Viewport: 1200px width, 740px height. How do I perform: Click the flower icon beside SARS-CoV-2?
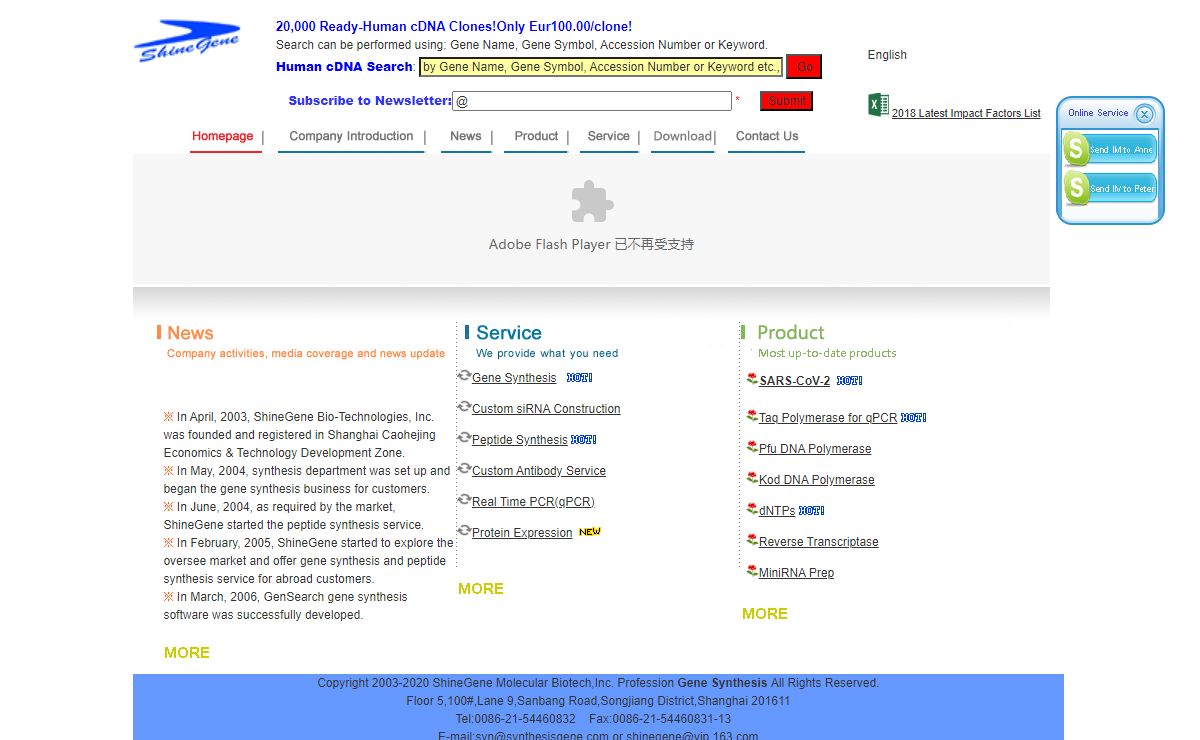(752, 379)
